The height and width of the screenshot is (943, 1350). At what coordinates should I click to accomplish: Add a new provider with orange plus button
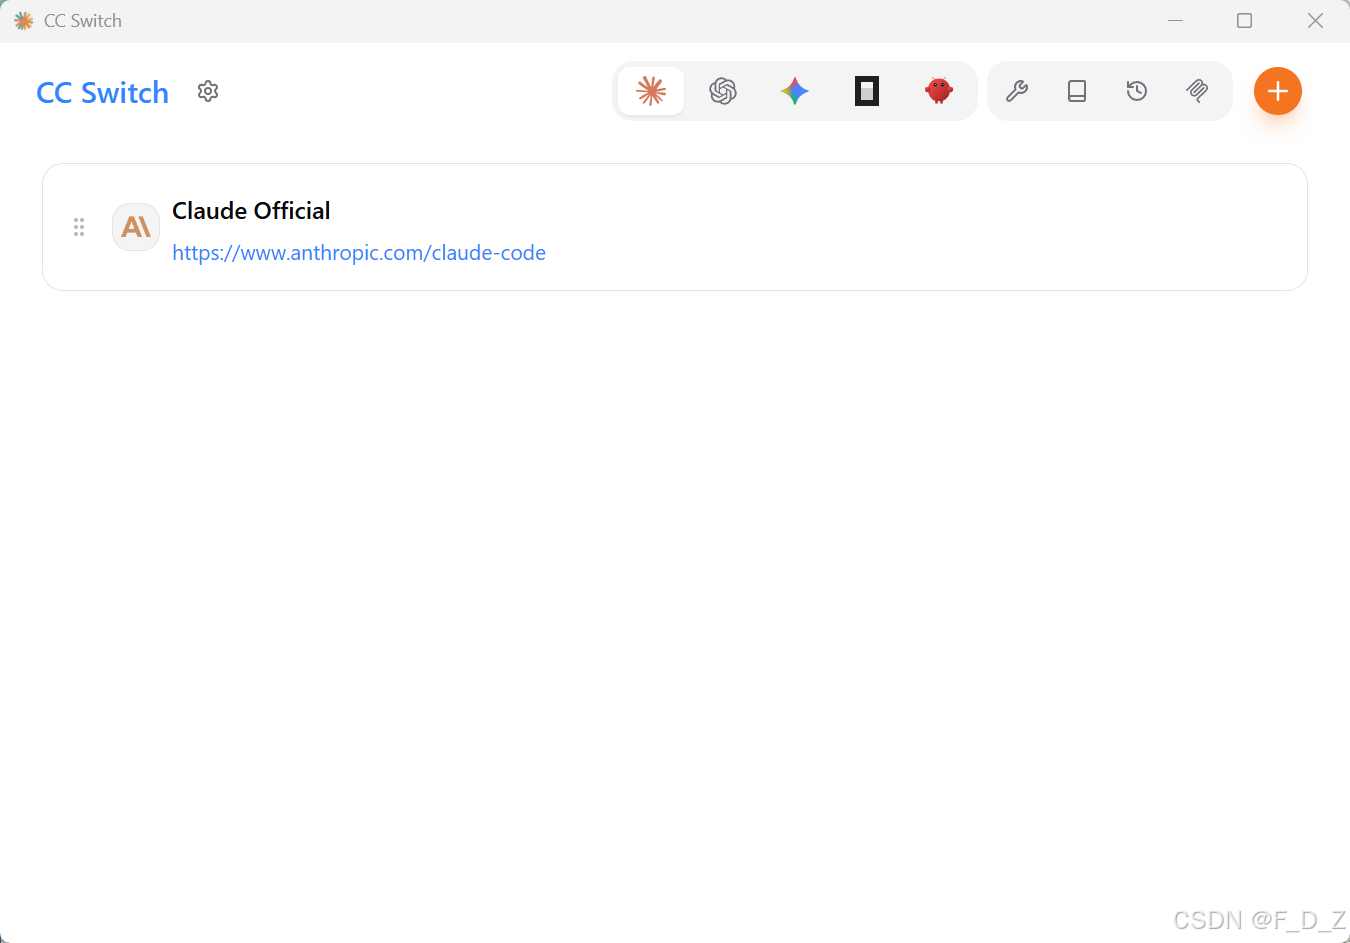click(x=1278, y=91)
